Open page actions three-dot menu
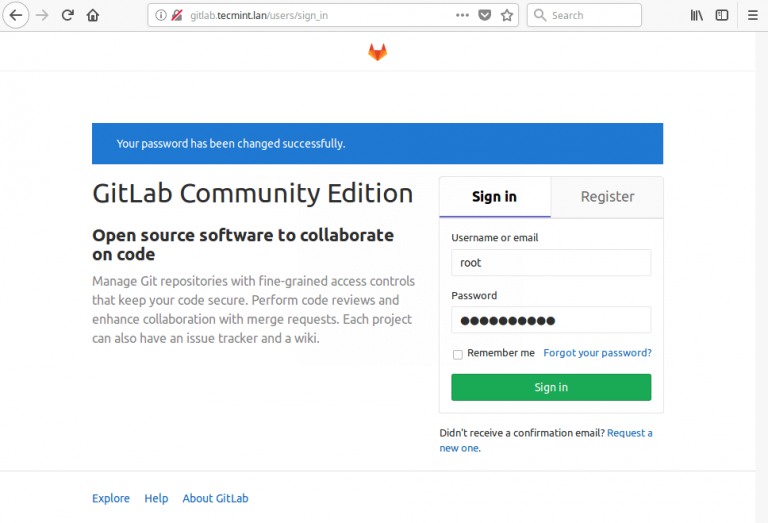 pyautogui.click(x=462, y=15)
